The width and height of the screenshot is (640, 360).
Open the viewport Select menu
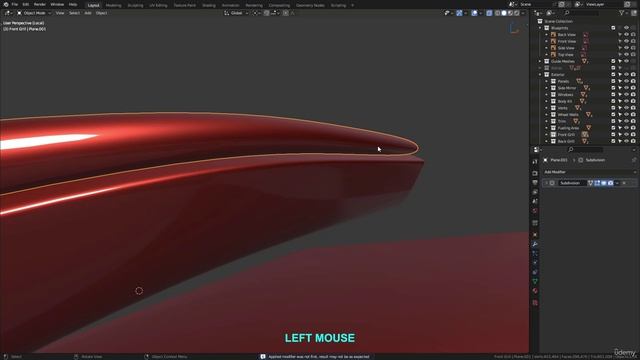pos(74,13)
